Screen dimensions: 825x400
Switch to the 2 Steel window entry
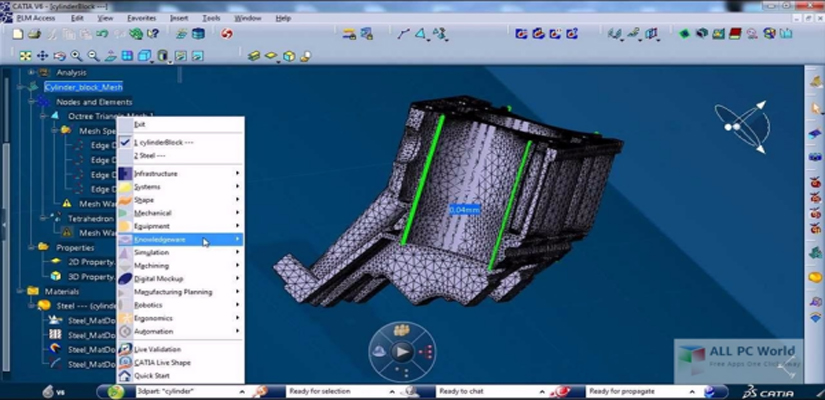tap(150, 155)
